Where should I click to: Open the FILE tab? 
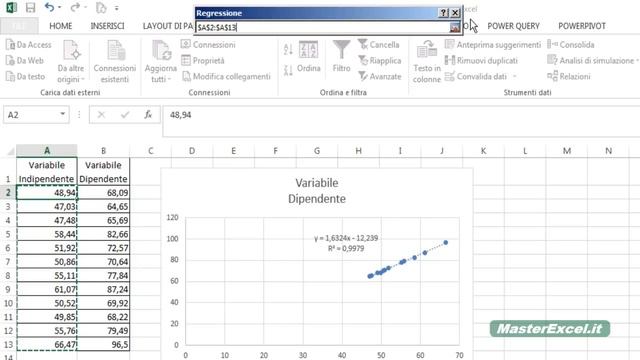19,26
